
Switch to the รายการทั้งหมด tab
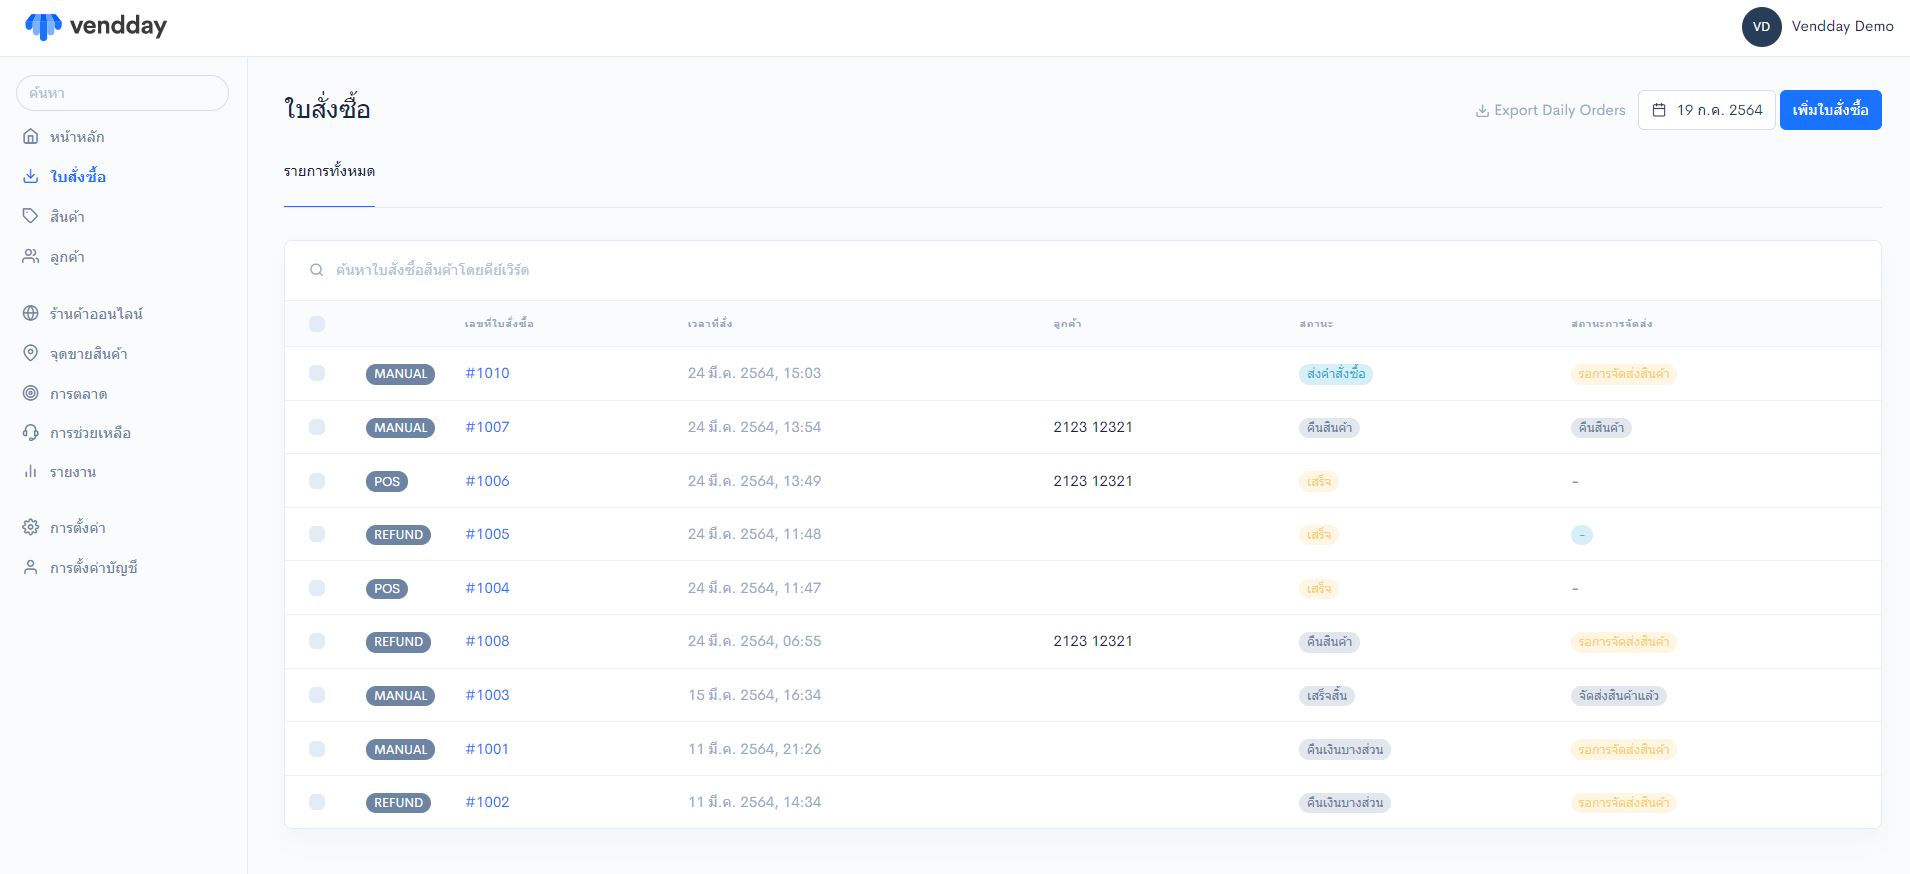329,171
